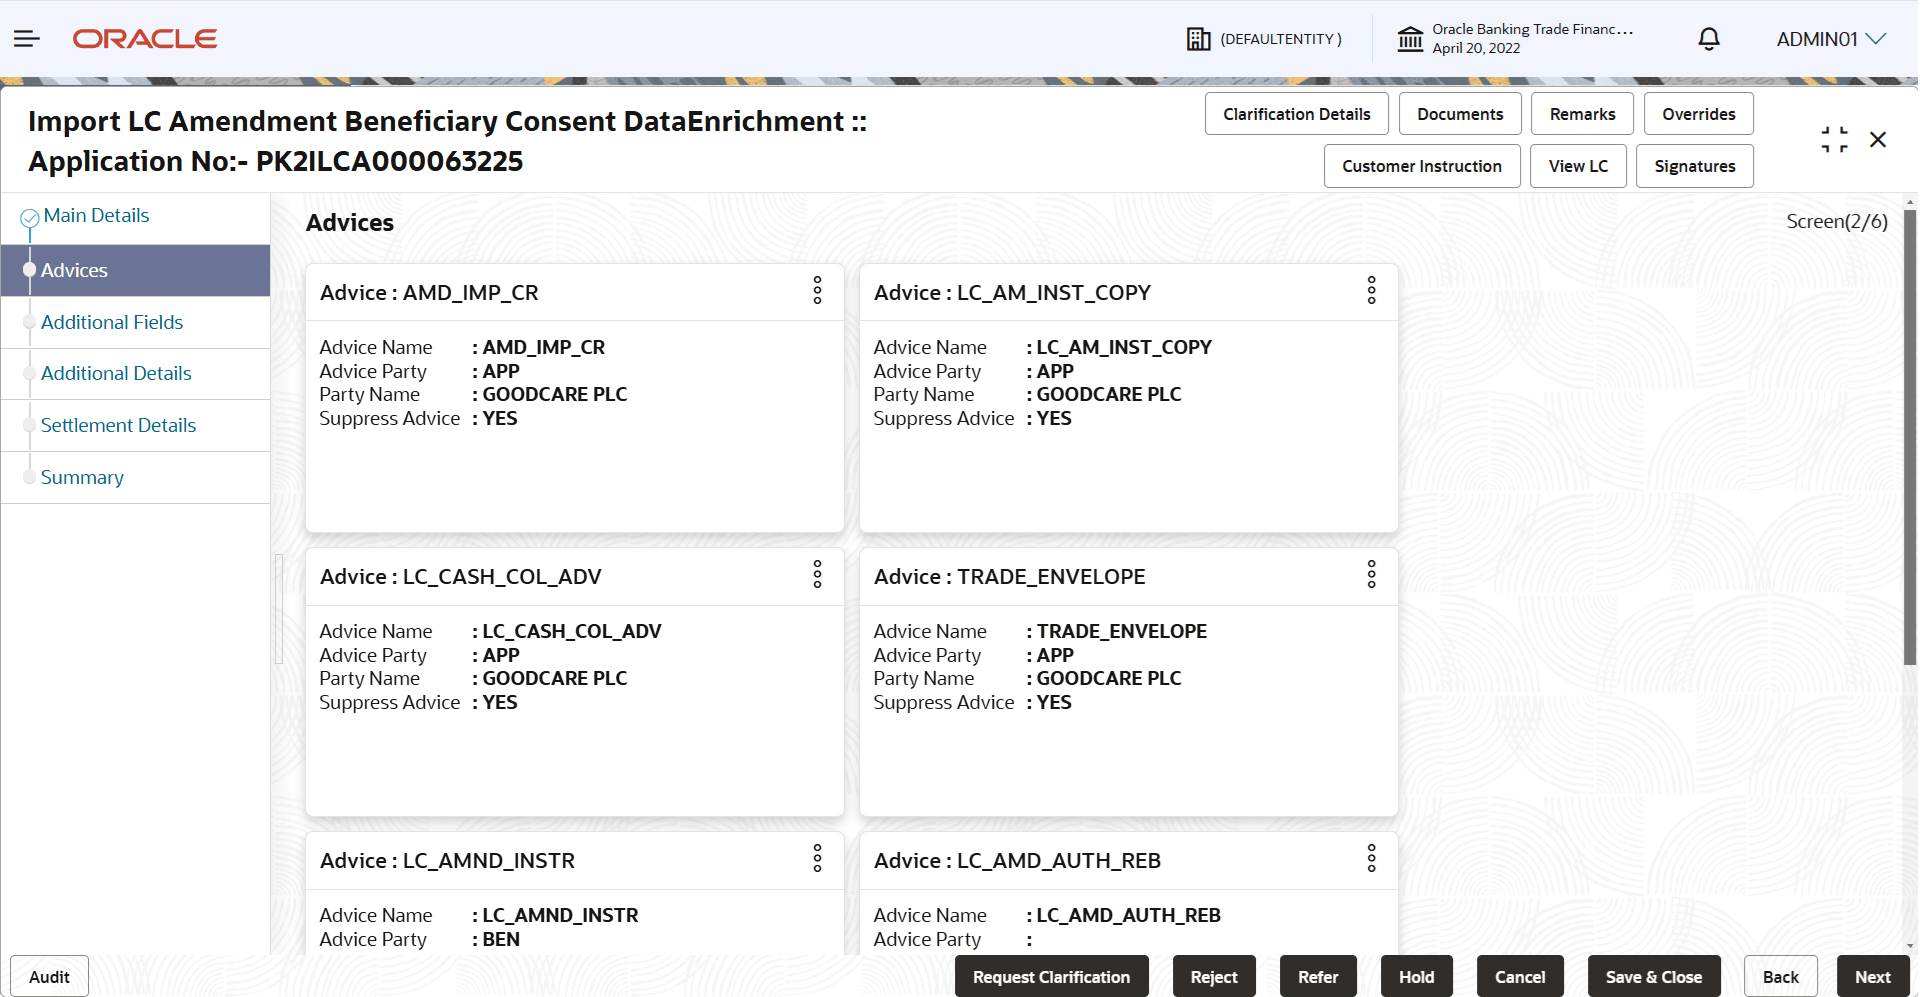Image resolution: width=1920 pixels, height=997 pixels.
Task: Go Back to previous screen
Action: [1780, 977]
